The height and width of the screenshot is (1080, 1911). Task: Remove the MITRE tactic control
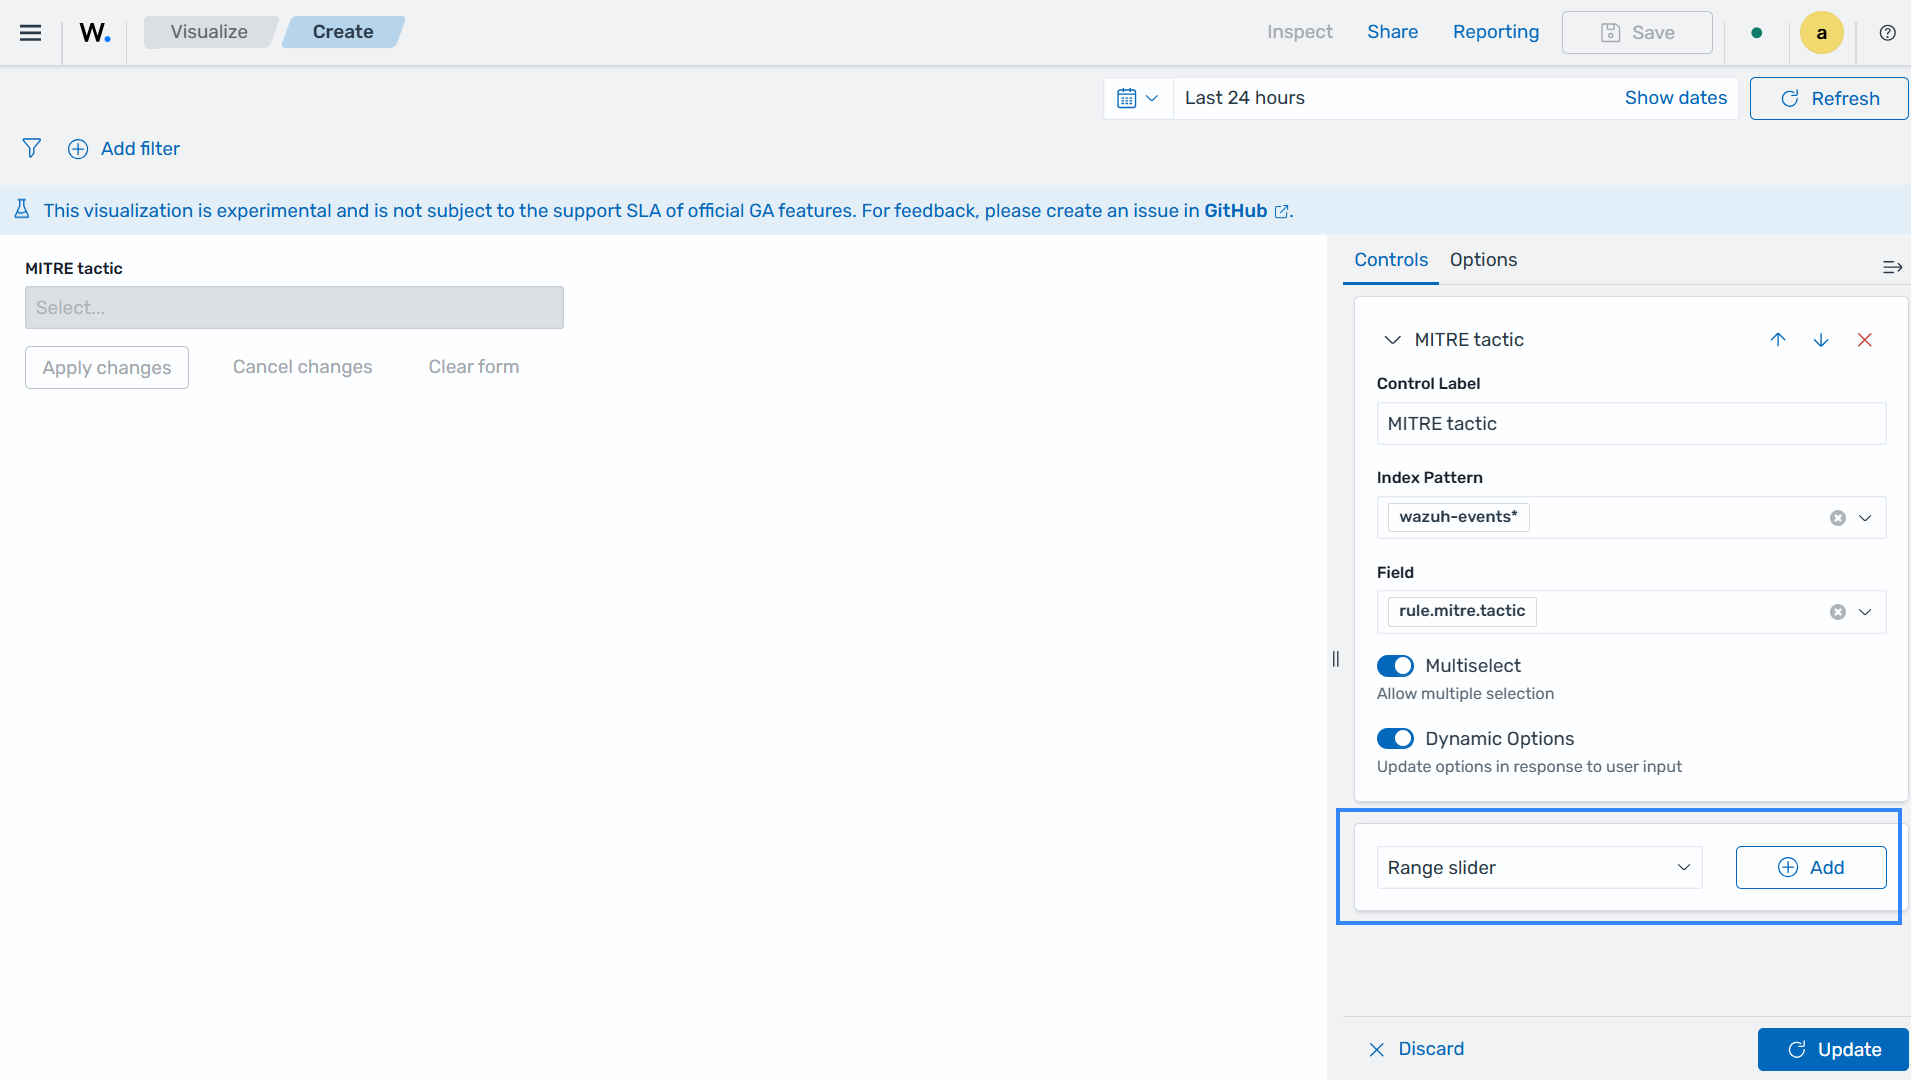(1865, 340)
